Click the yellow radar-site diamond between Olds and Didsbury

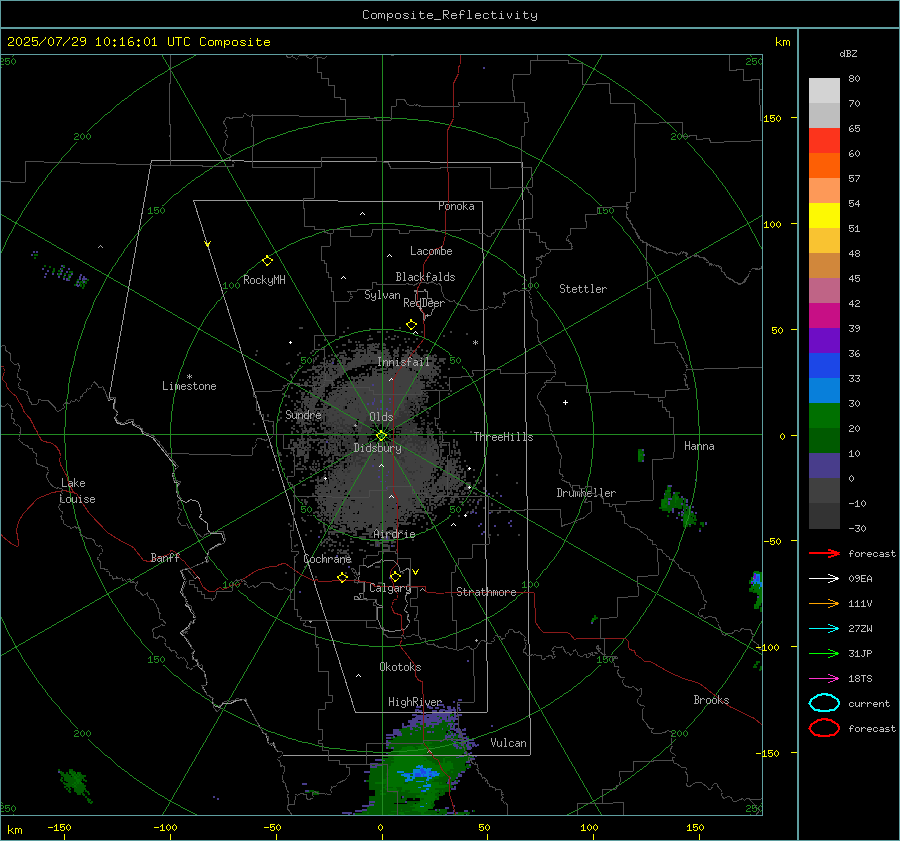coord(381,436)
